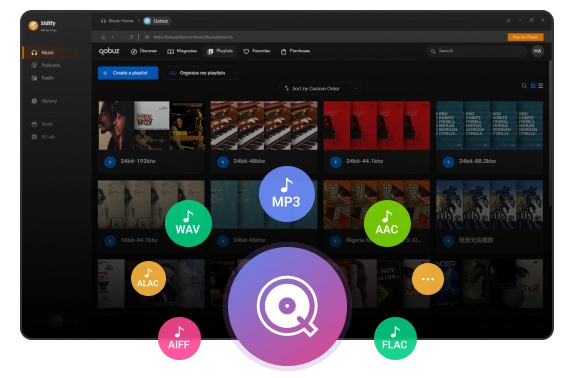Play the 24bit-192khz playlist
This screenshot has height=378, width=575.
point(110,162)
